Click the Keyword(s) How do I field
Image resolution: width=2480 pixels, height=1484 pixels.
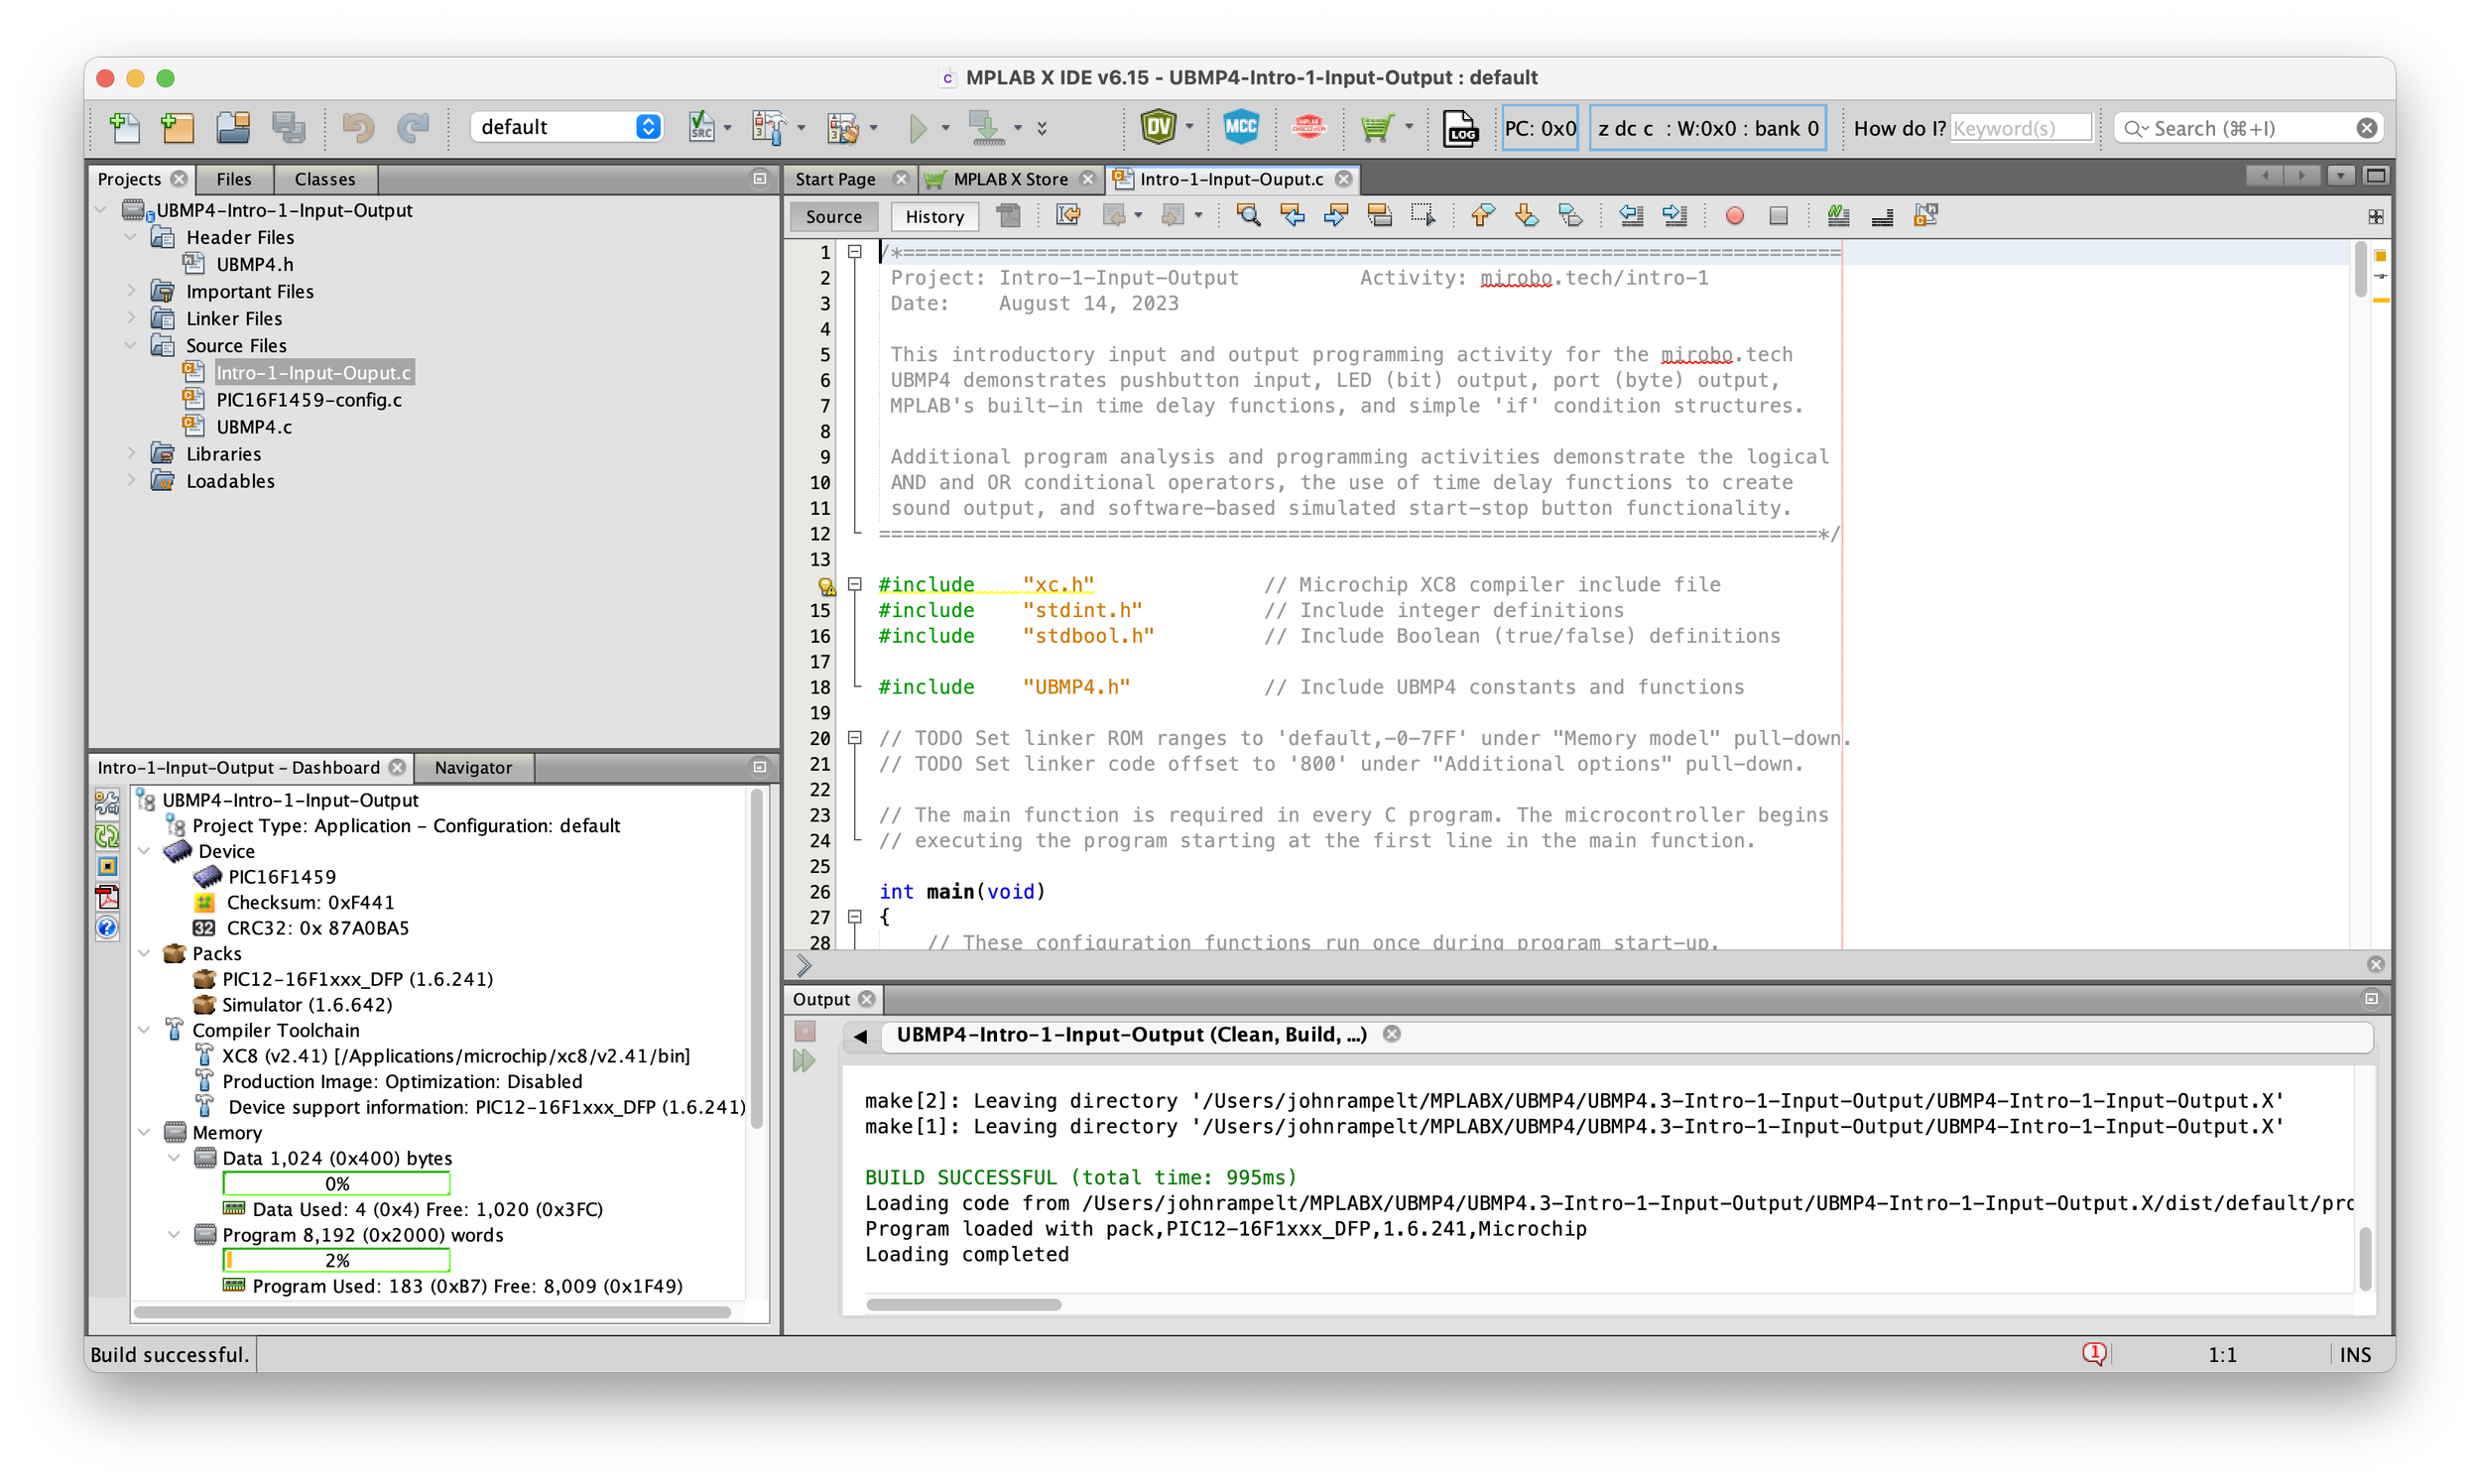[x=2020, y=128]
